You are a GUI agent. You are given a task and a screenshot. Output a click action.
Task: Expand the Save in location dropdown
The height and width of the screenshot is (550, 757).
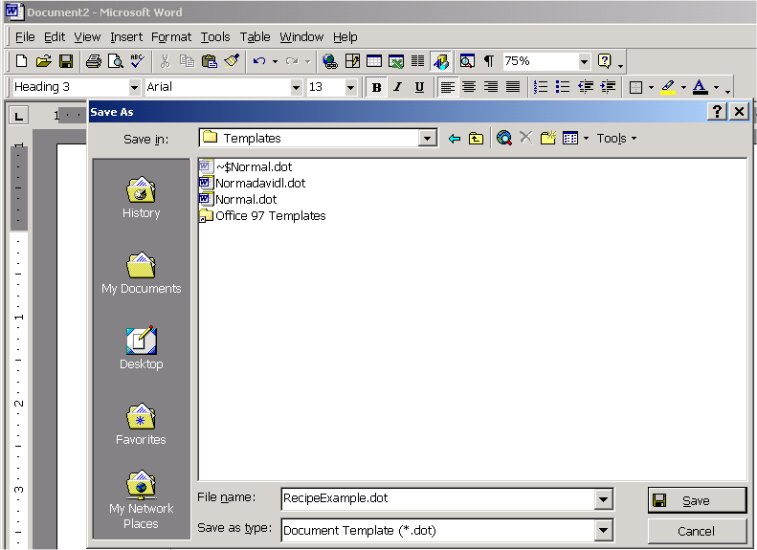tap(428, 139)
